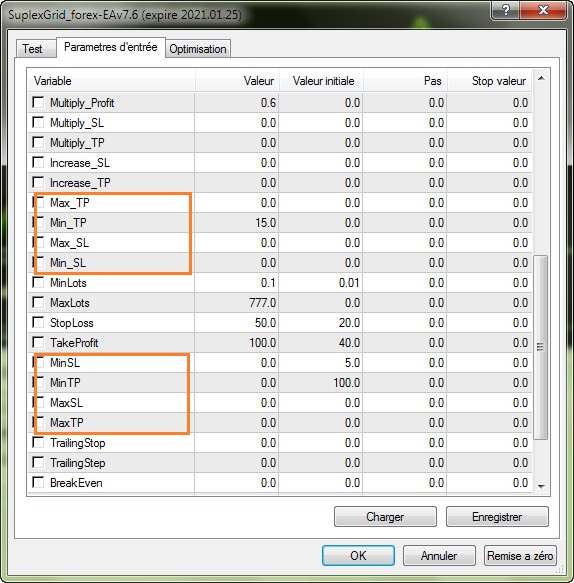574x583 pixels.
Task: Click the Remise a zéro button
Action: click(520, 555)
